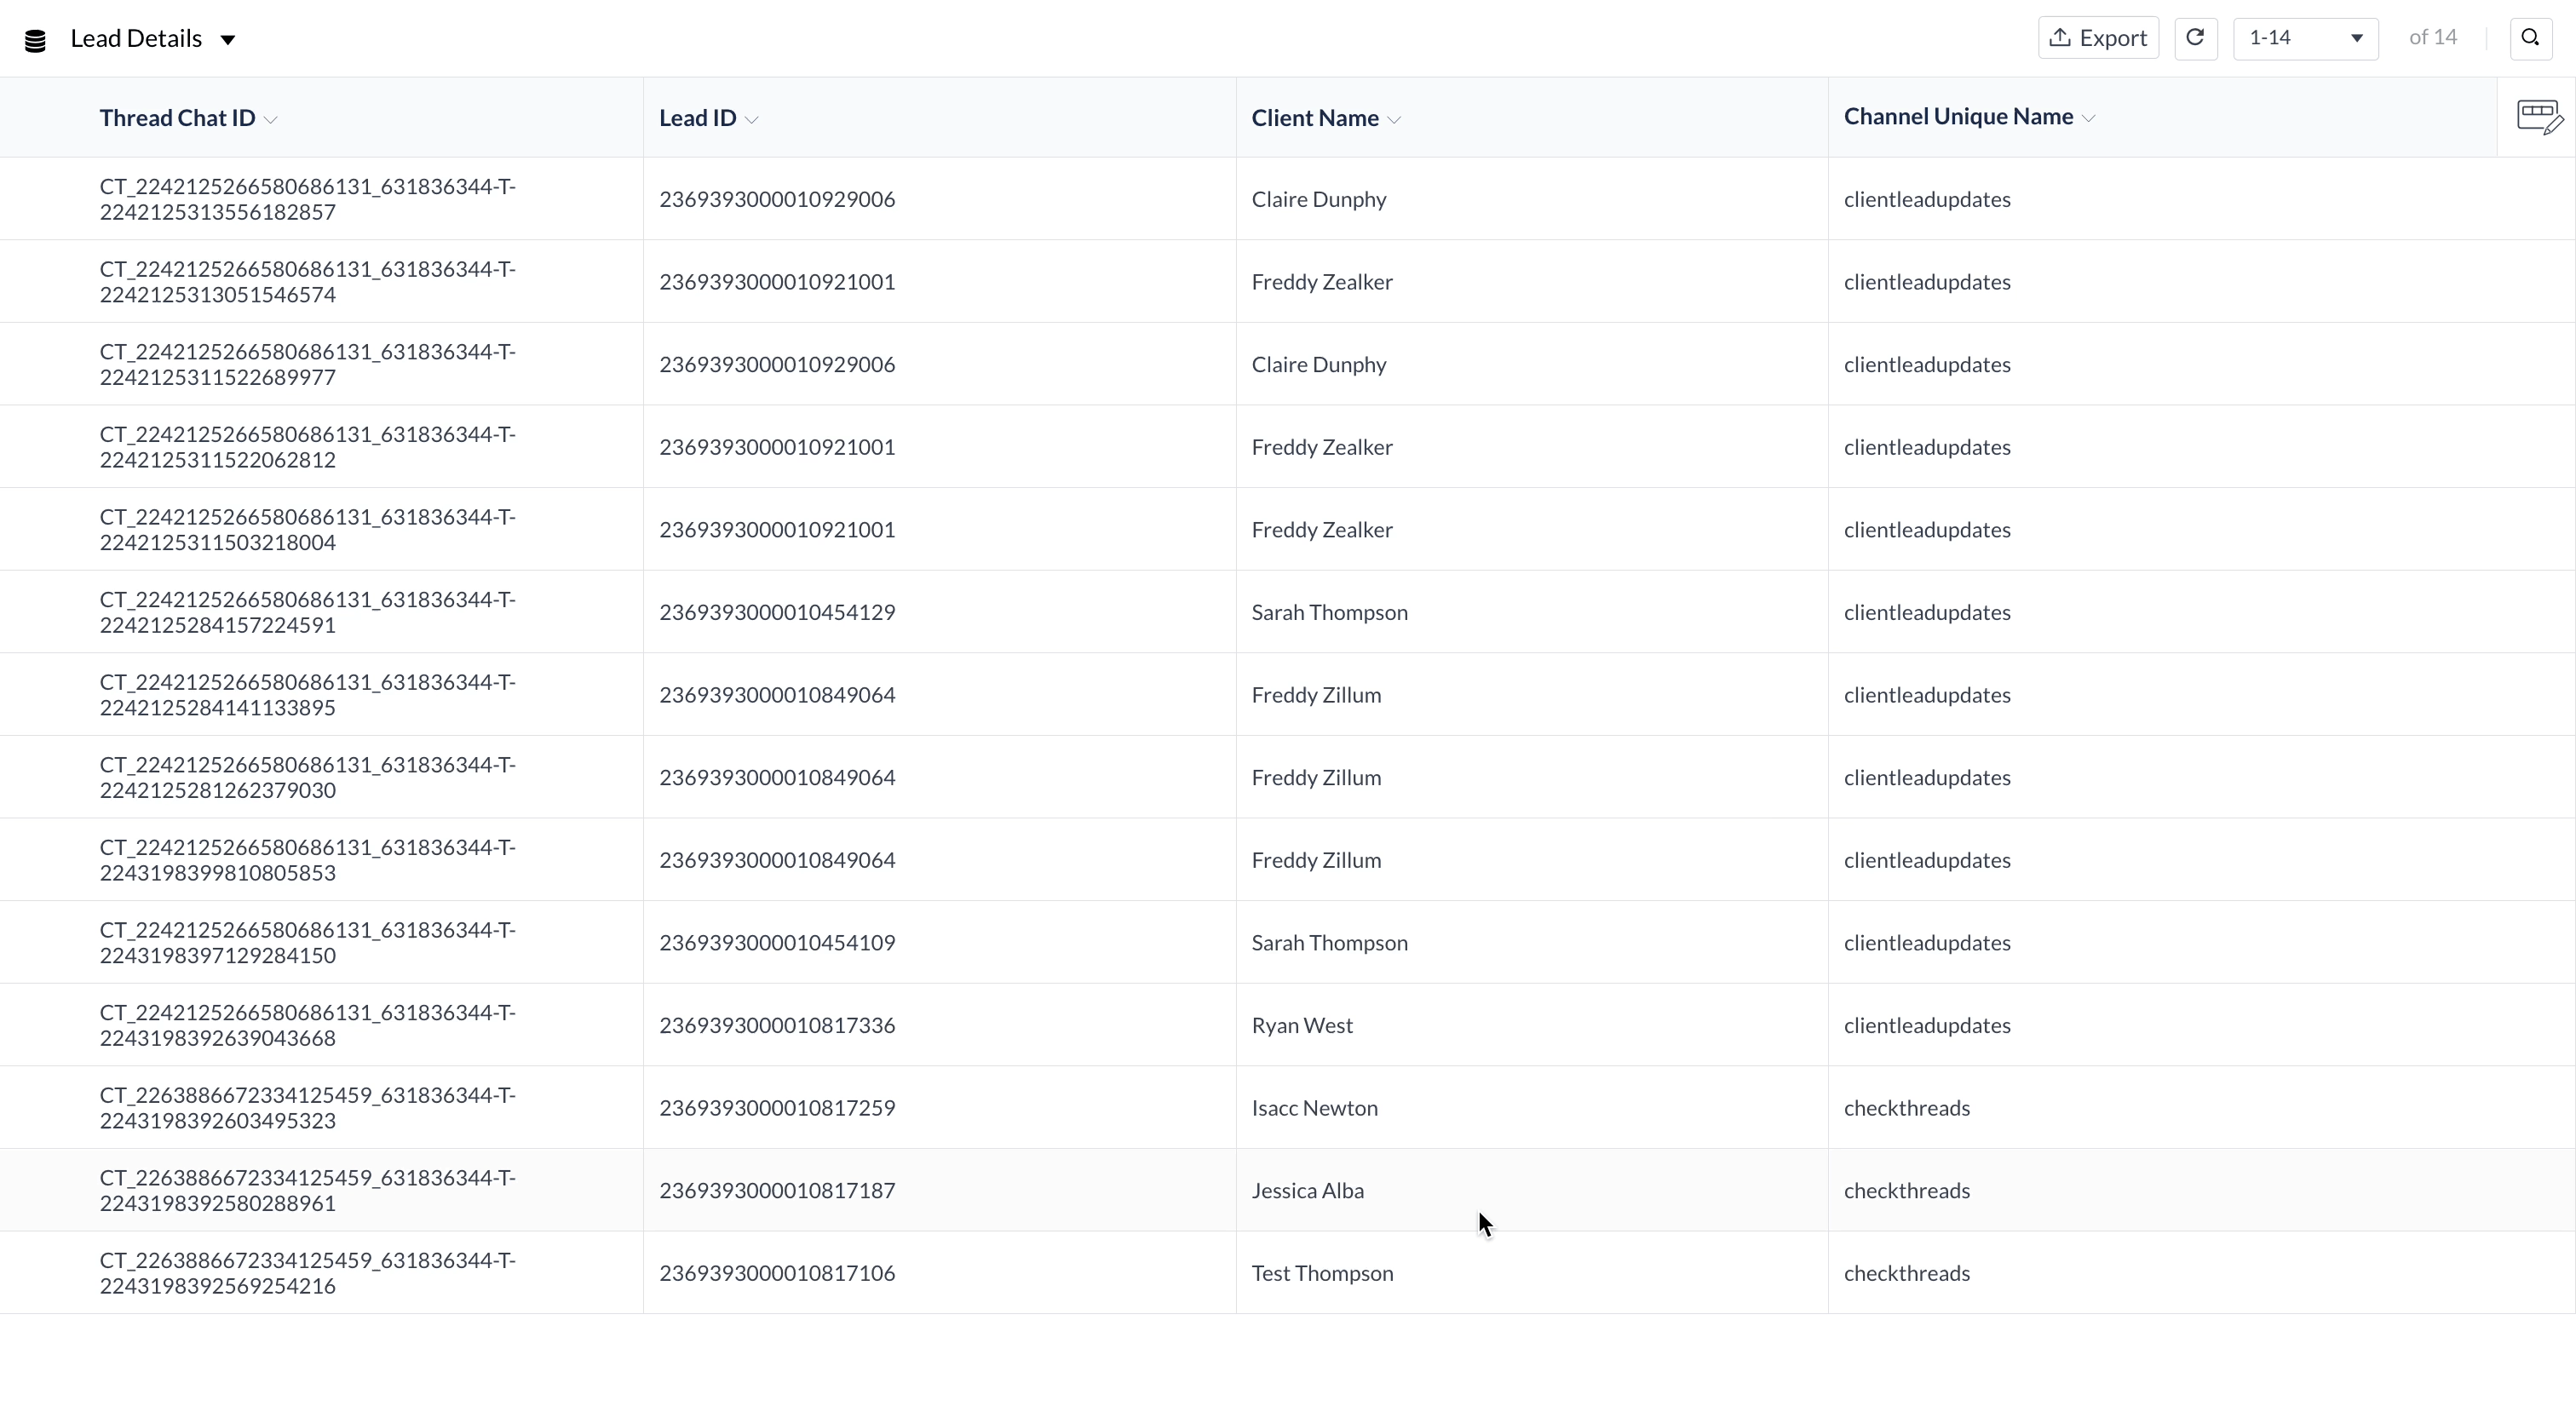
Task: Click Isacc Newton client name
Action: point(1314,1108)
